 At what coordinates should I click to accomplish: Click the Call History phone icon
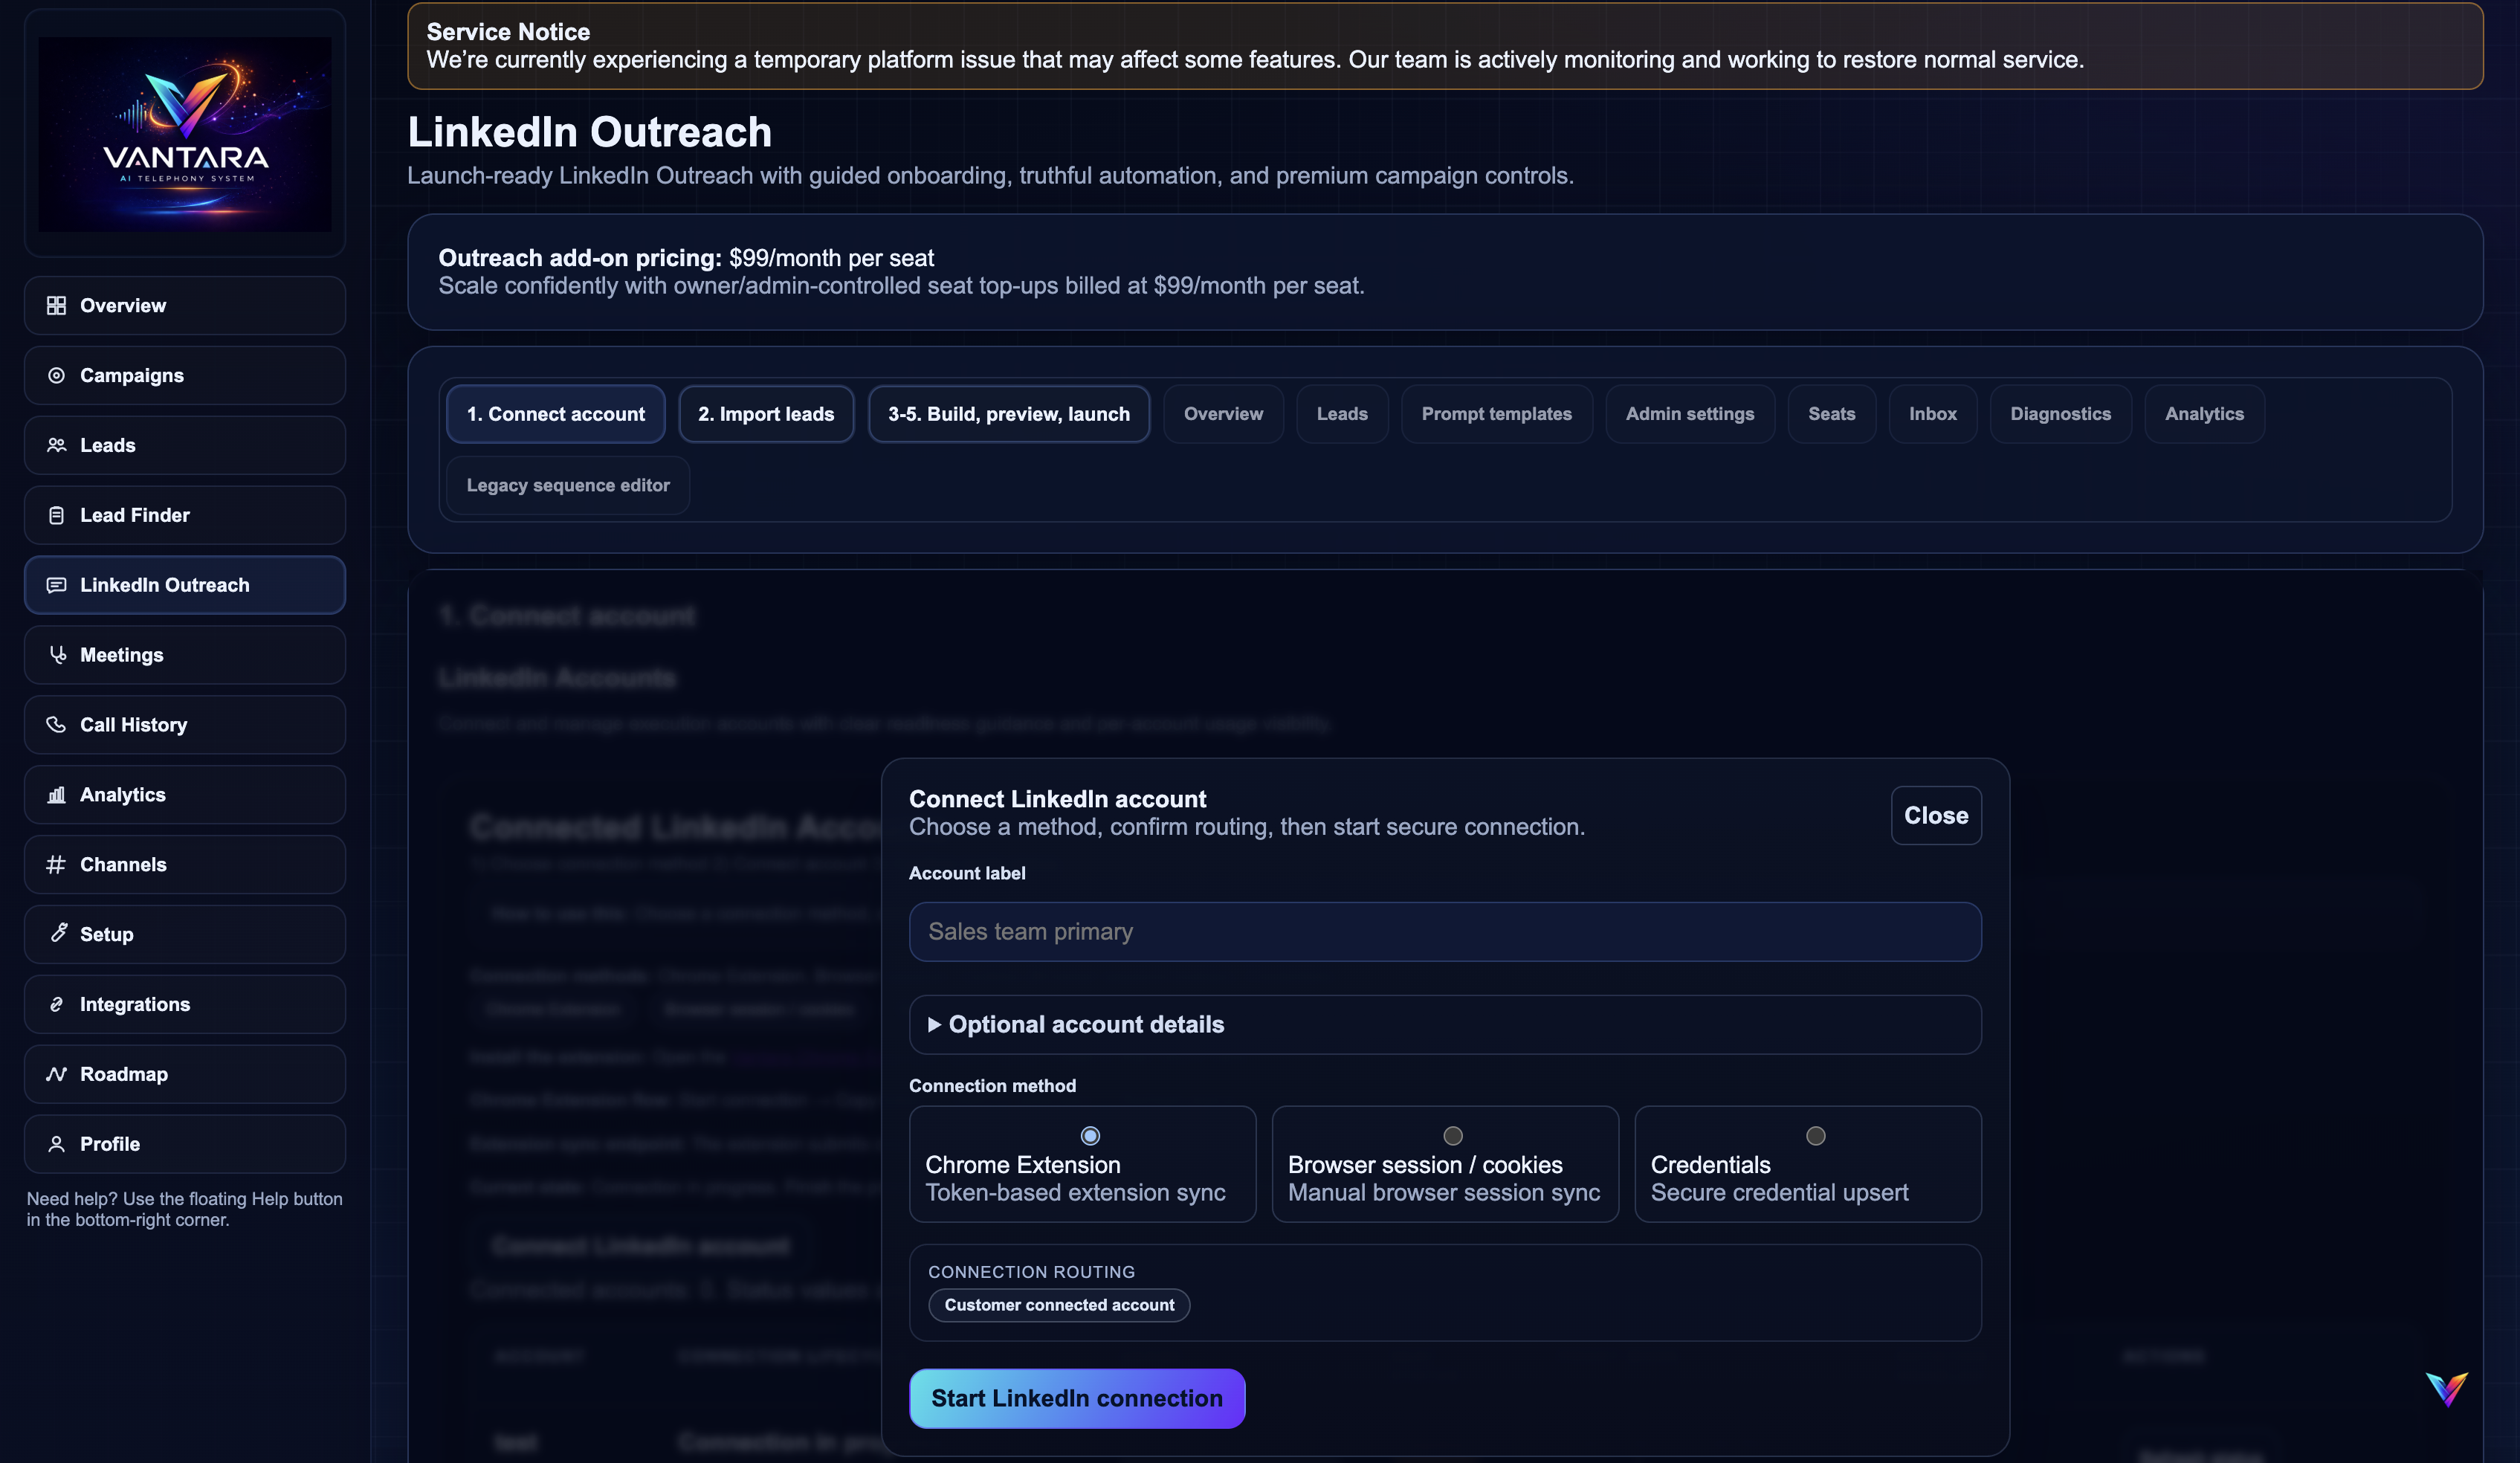click(56, 725)
